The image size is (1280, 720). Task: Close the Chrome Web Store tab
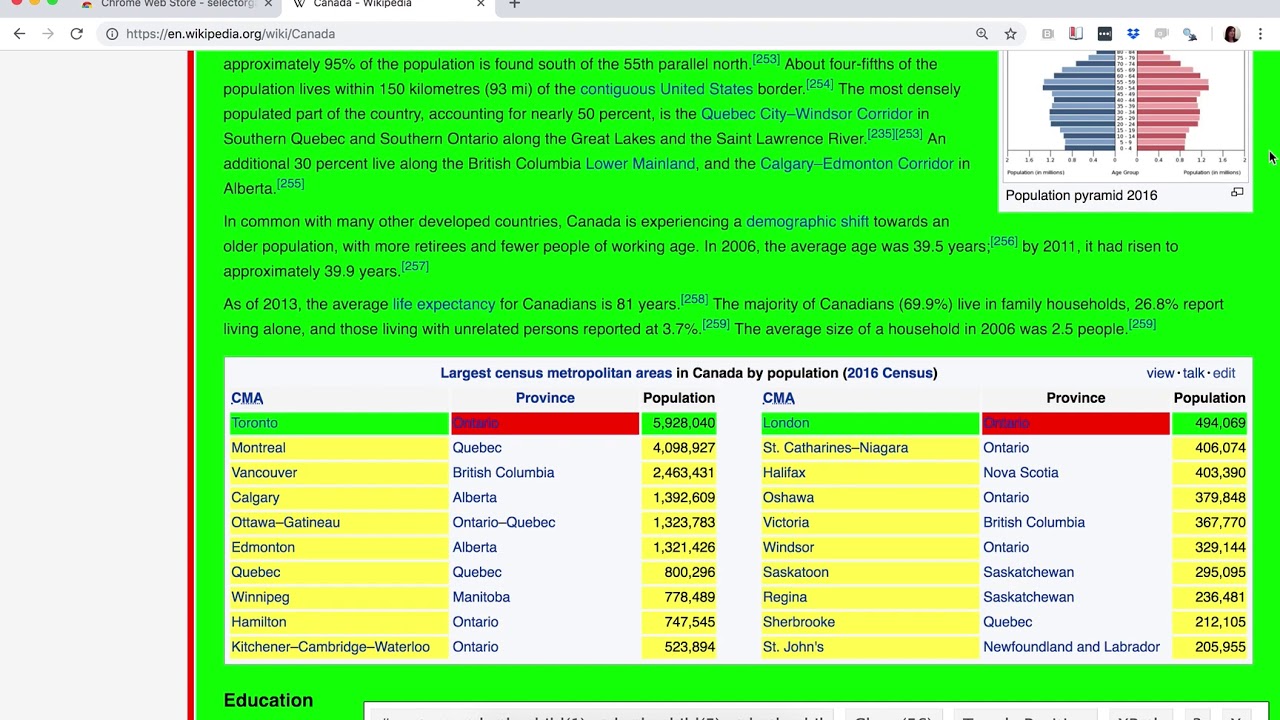coord(268,4)
